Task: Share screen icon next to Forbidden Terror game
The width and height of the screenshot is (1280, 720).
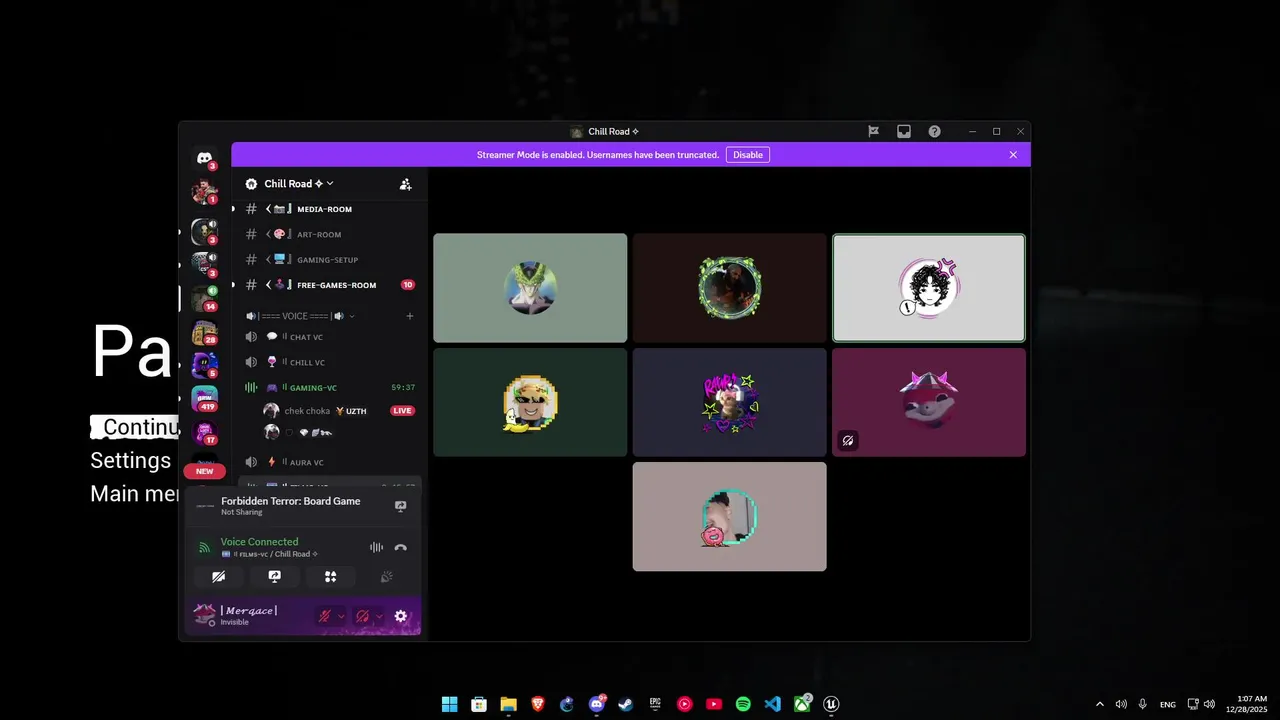Action: [400, 506]
